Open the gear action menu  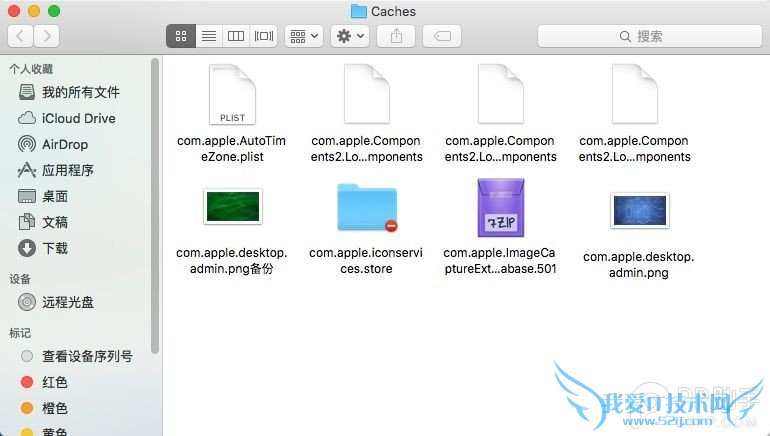[350, 36]
